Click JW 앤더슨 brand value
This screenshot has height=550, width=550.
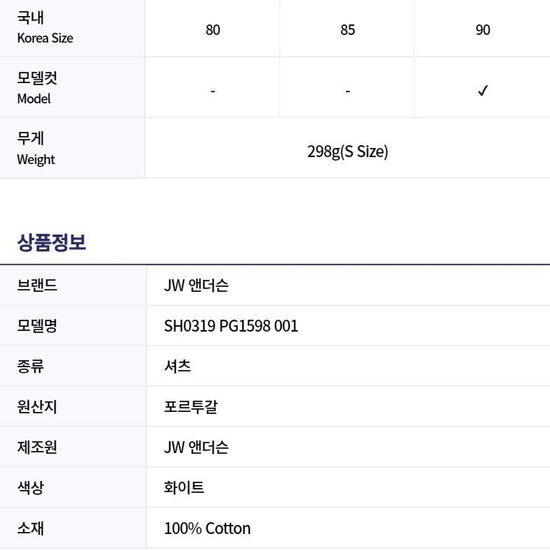click(x=196, y=285)
